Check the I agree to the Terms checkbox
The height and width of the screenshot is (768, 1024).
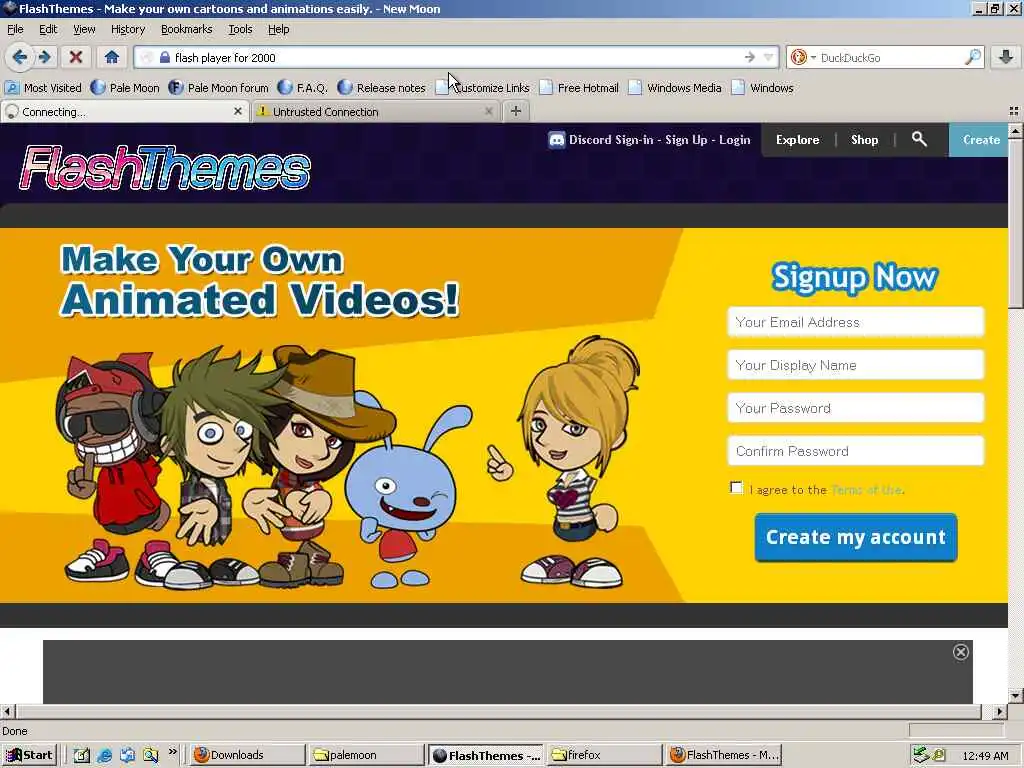pos(736,488)
